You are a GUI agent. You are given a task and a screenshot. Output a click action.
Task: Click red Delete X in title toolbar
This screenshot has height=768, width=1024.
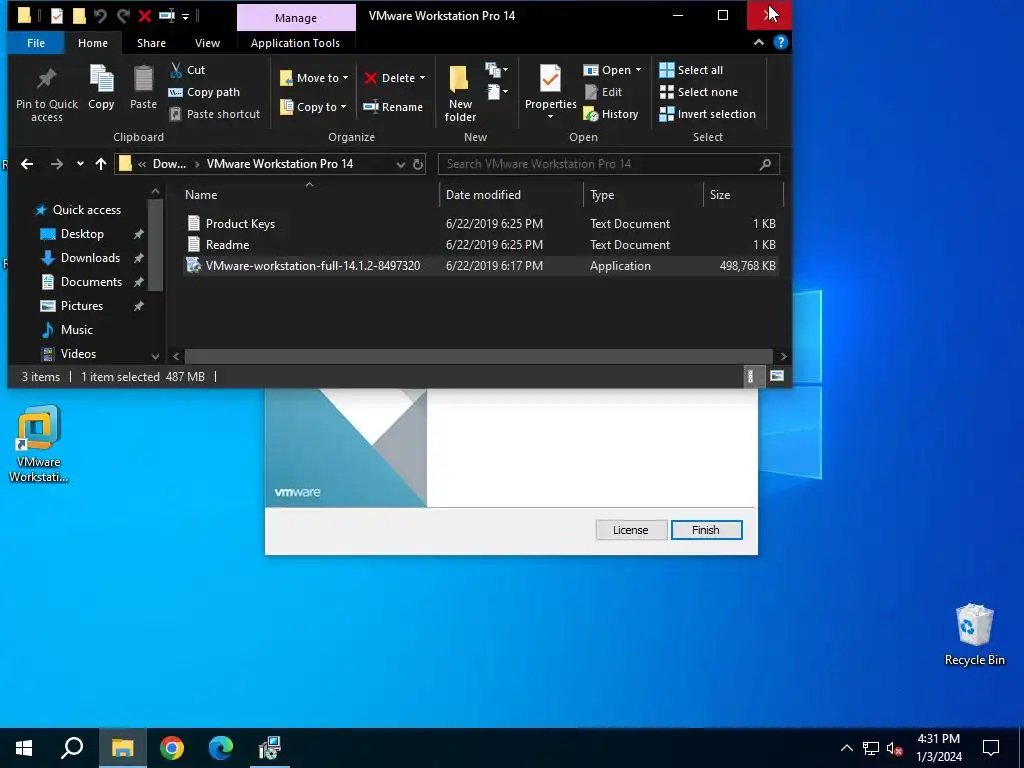(x=145, y=15)
